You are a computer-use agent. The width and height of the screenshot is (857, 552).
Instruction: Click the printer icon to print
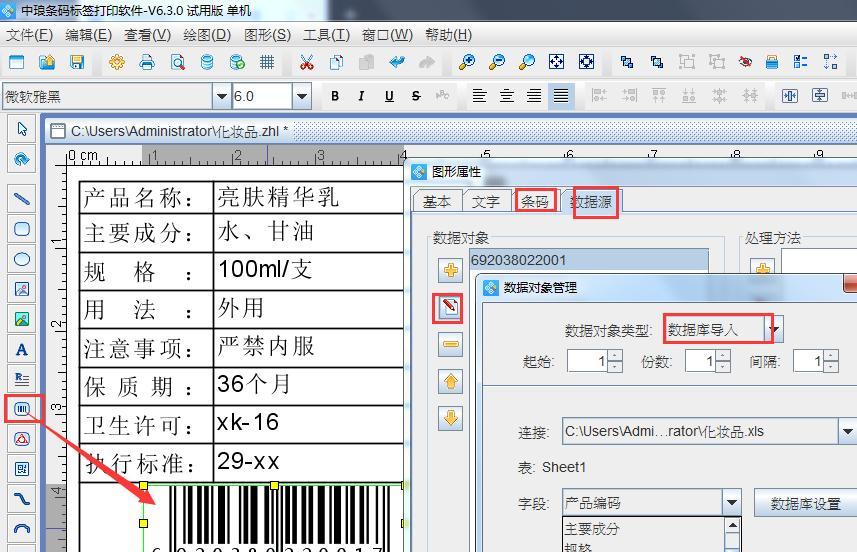click(x=146, y=62)
